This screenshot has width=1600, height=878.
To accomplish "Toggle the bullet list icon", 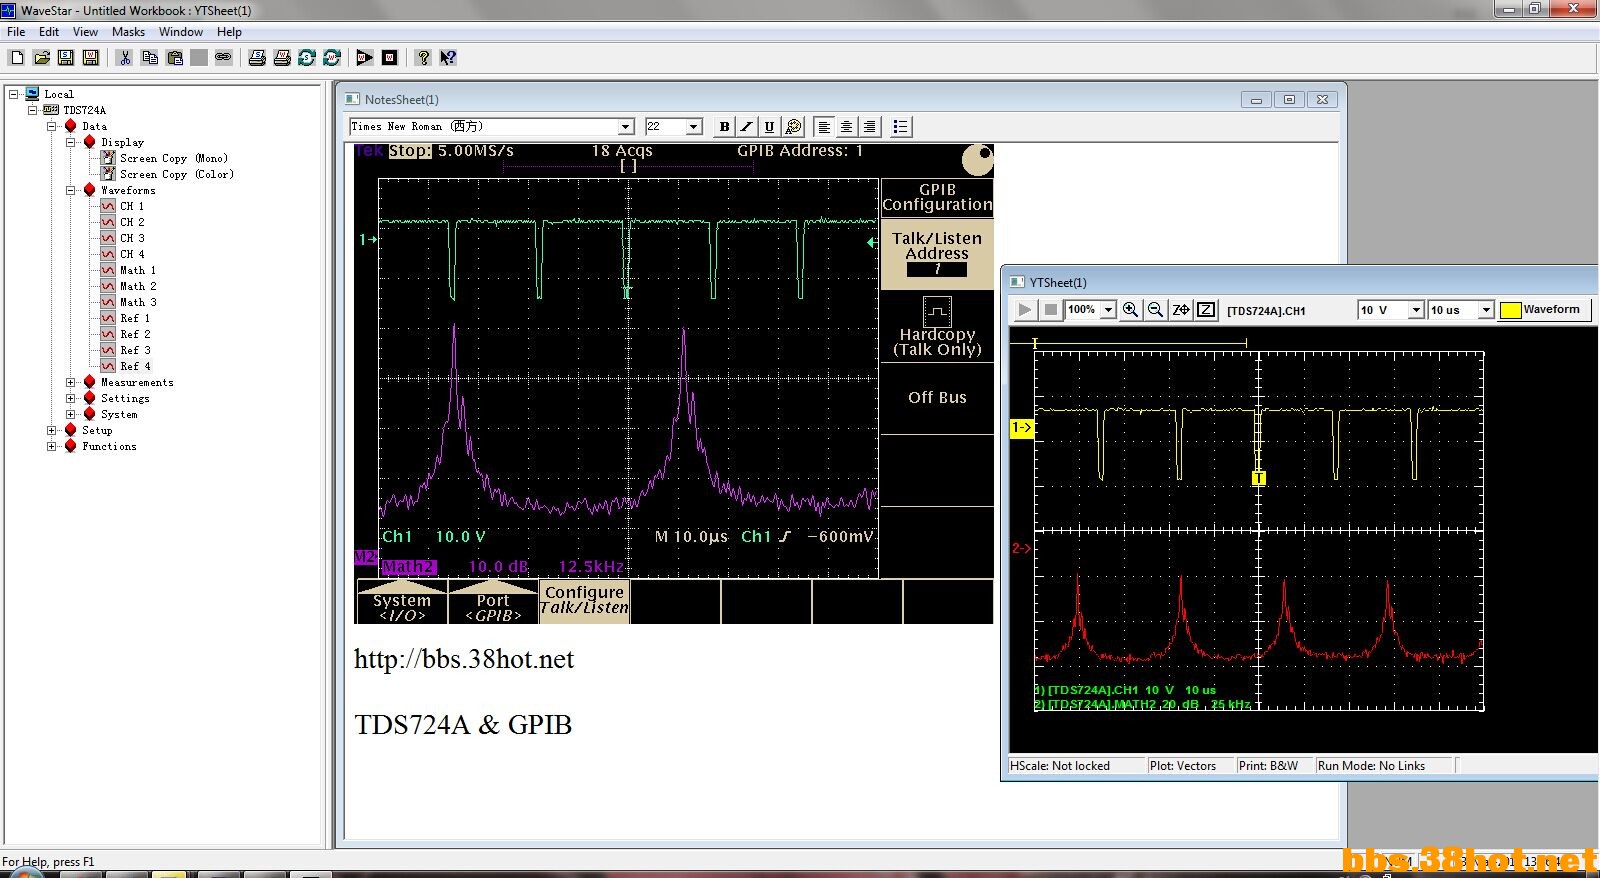I will [900, 127].
